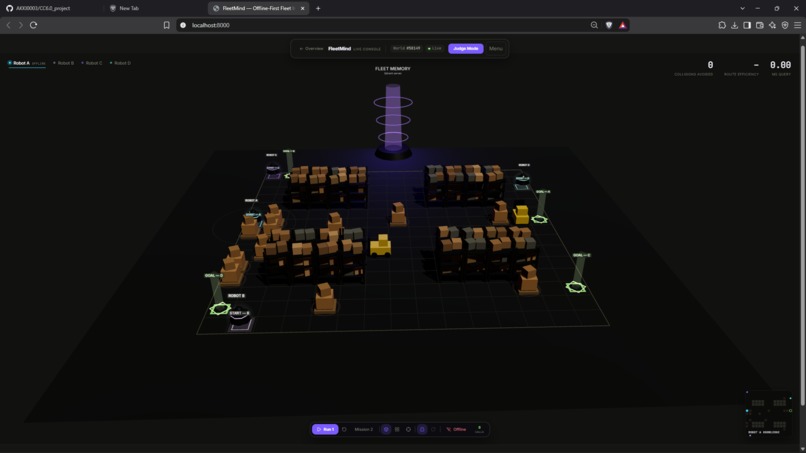Click the green Goal C marker ring
This screenshot has height=453, width=806.
pyautogui.click(x=576, y=287)
